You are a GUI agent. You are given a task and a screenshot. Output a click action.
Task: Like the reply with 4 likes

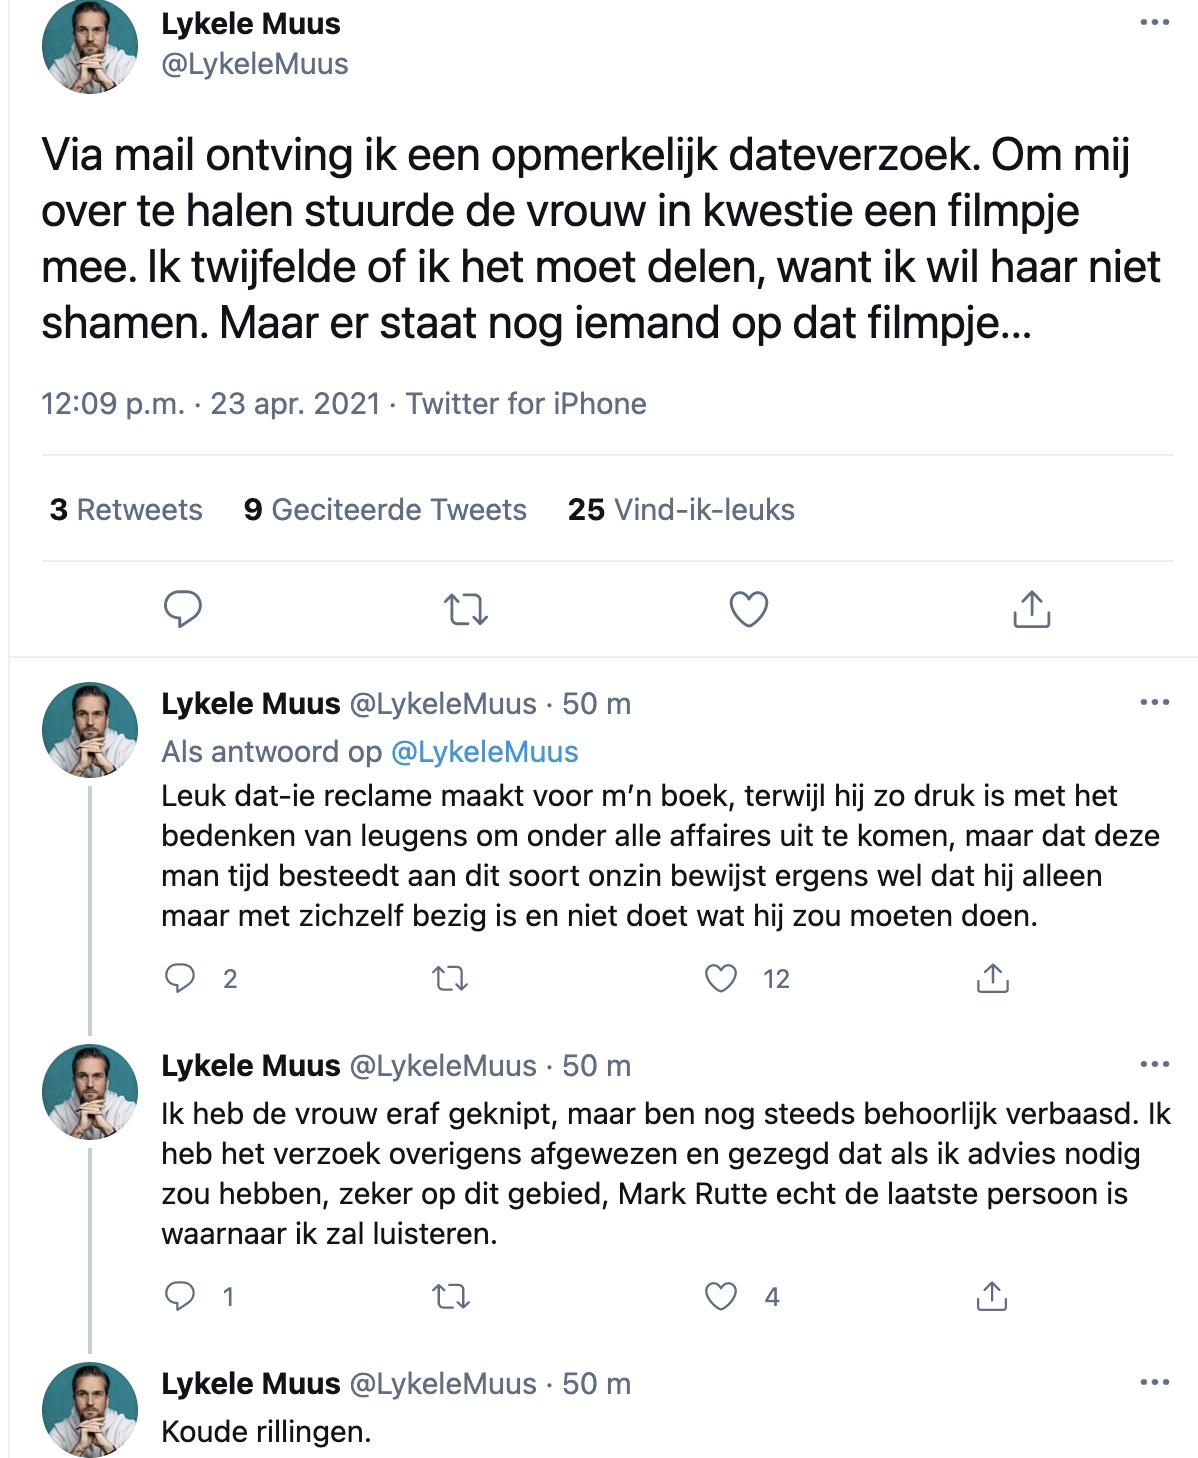pyautogui.click(x=721, y=1296)
